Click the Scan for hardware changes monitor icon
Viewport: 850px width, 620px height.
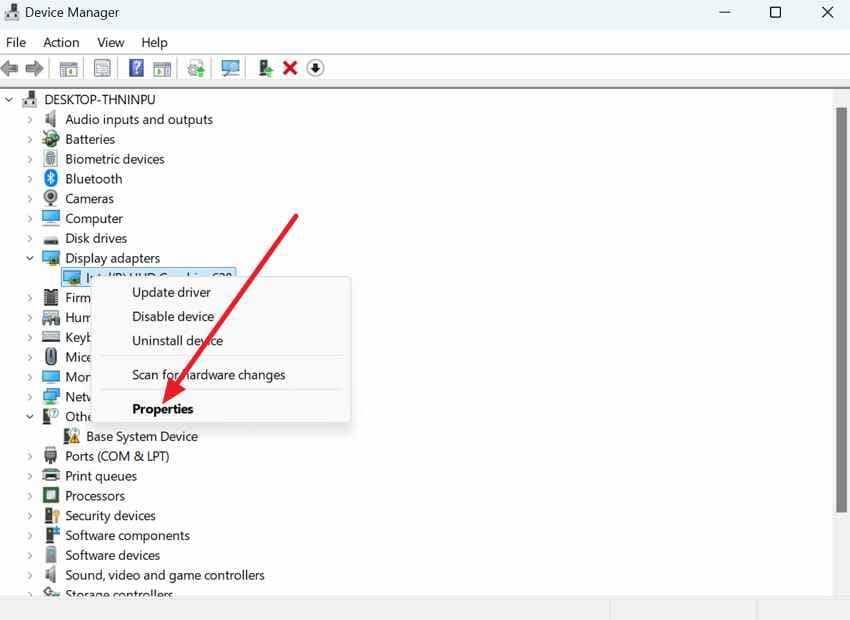(230, 68)
